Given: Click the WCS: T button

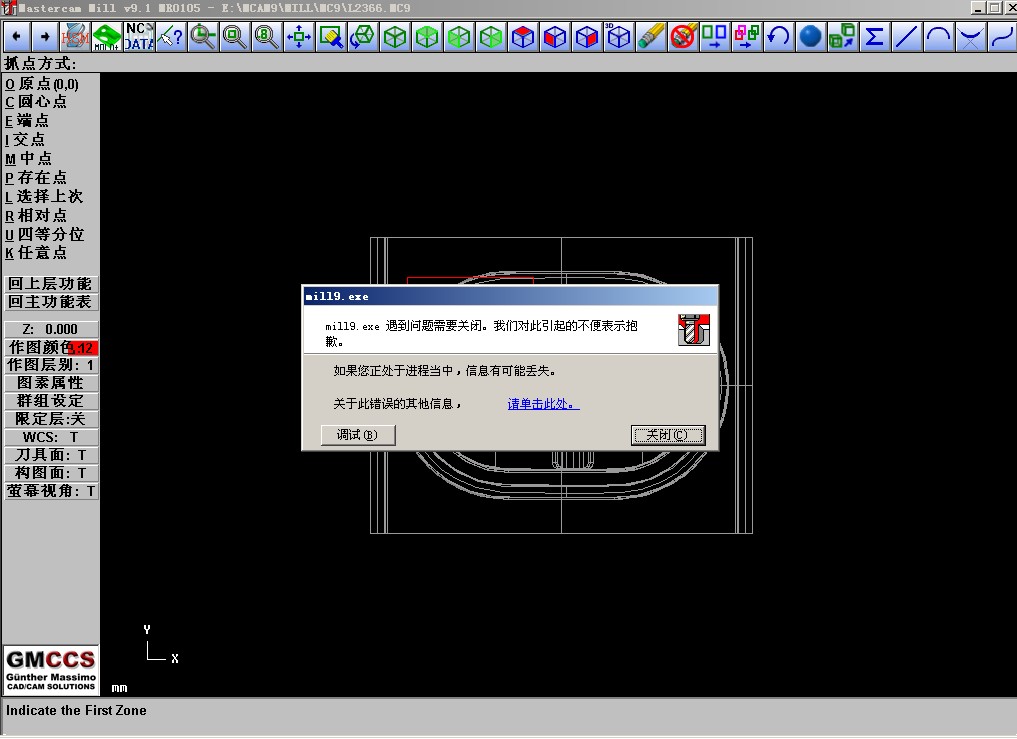Looking at the screenshot, I should (x=51, y=437).
